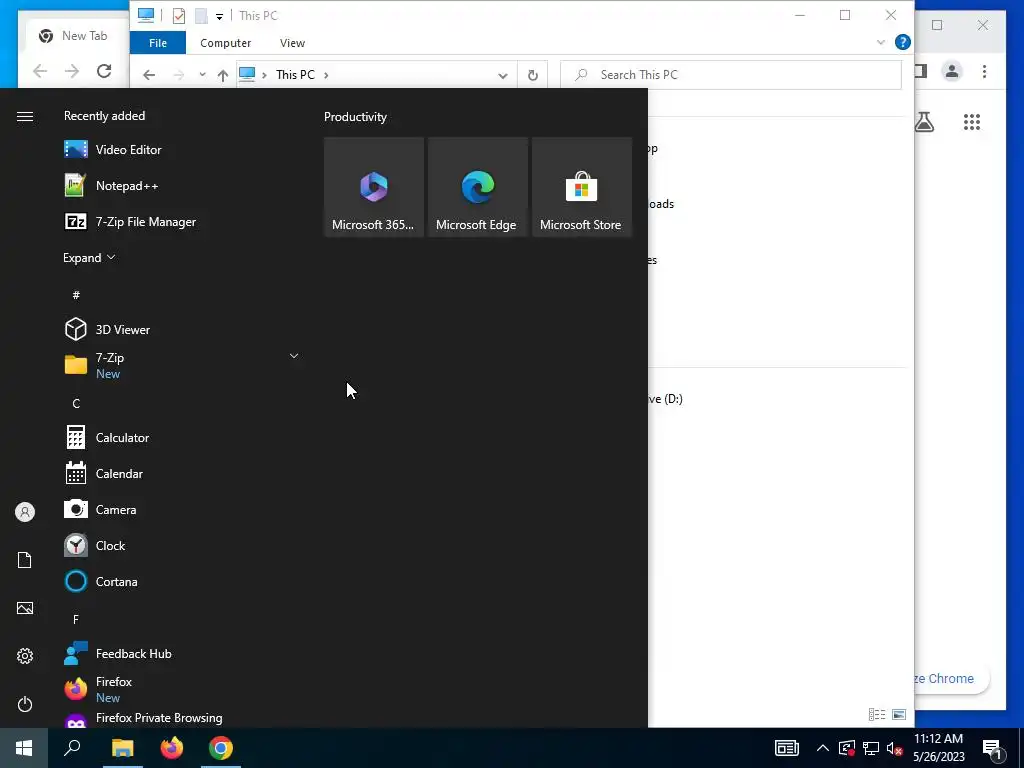
Task: Switch Explorer to large icons view
Action: pyautogui.click(x=899, y=714)
